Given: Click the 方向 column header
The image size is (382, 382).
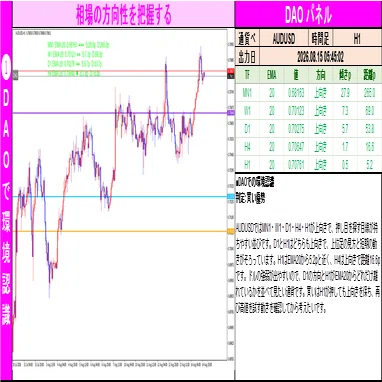Looking at the screenshot, I should [x=320, y=74].
